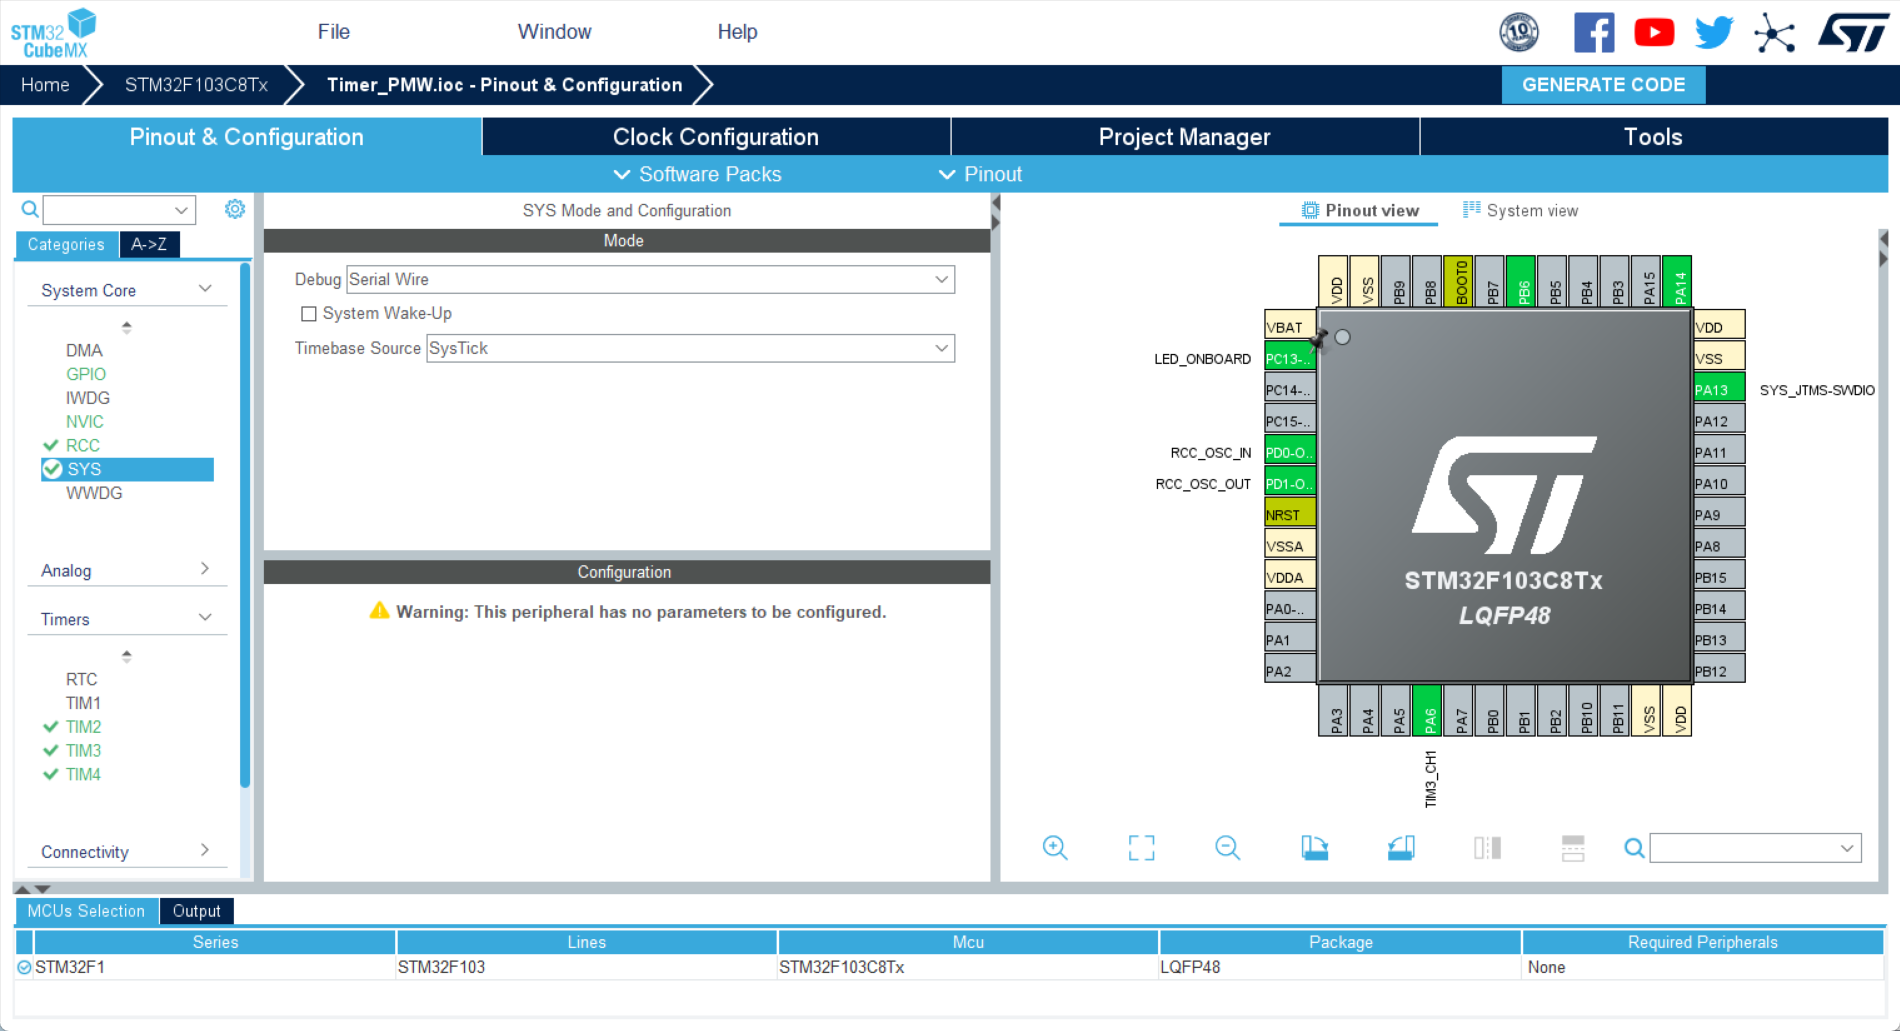This screenshot has width=1900, height=1031.
Task: Switch to System view
Action: click(x=1521, y=210)
